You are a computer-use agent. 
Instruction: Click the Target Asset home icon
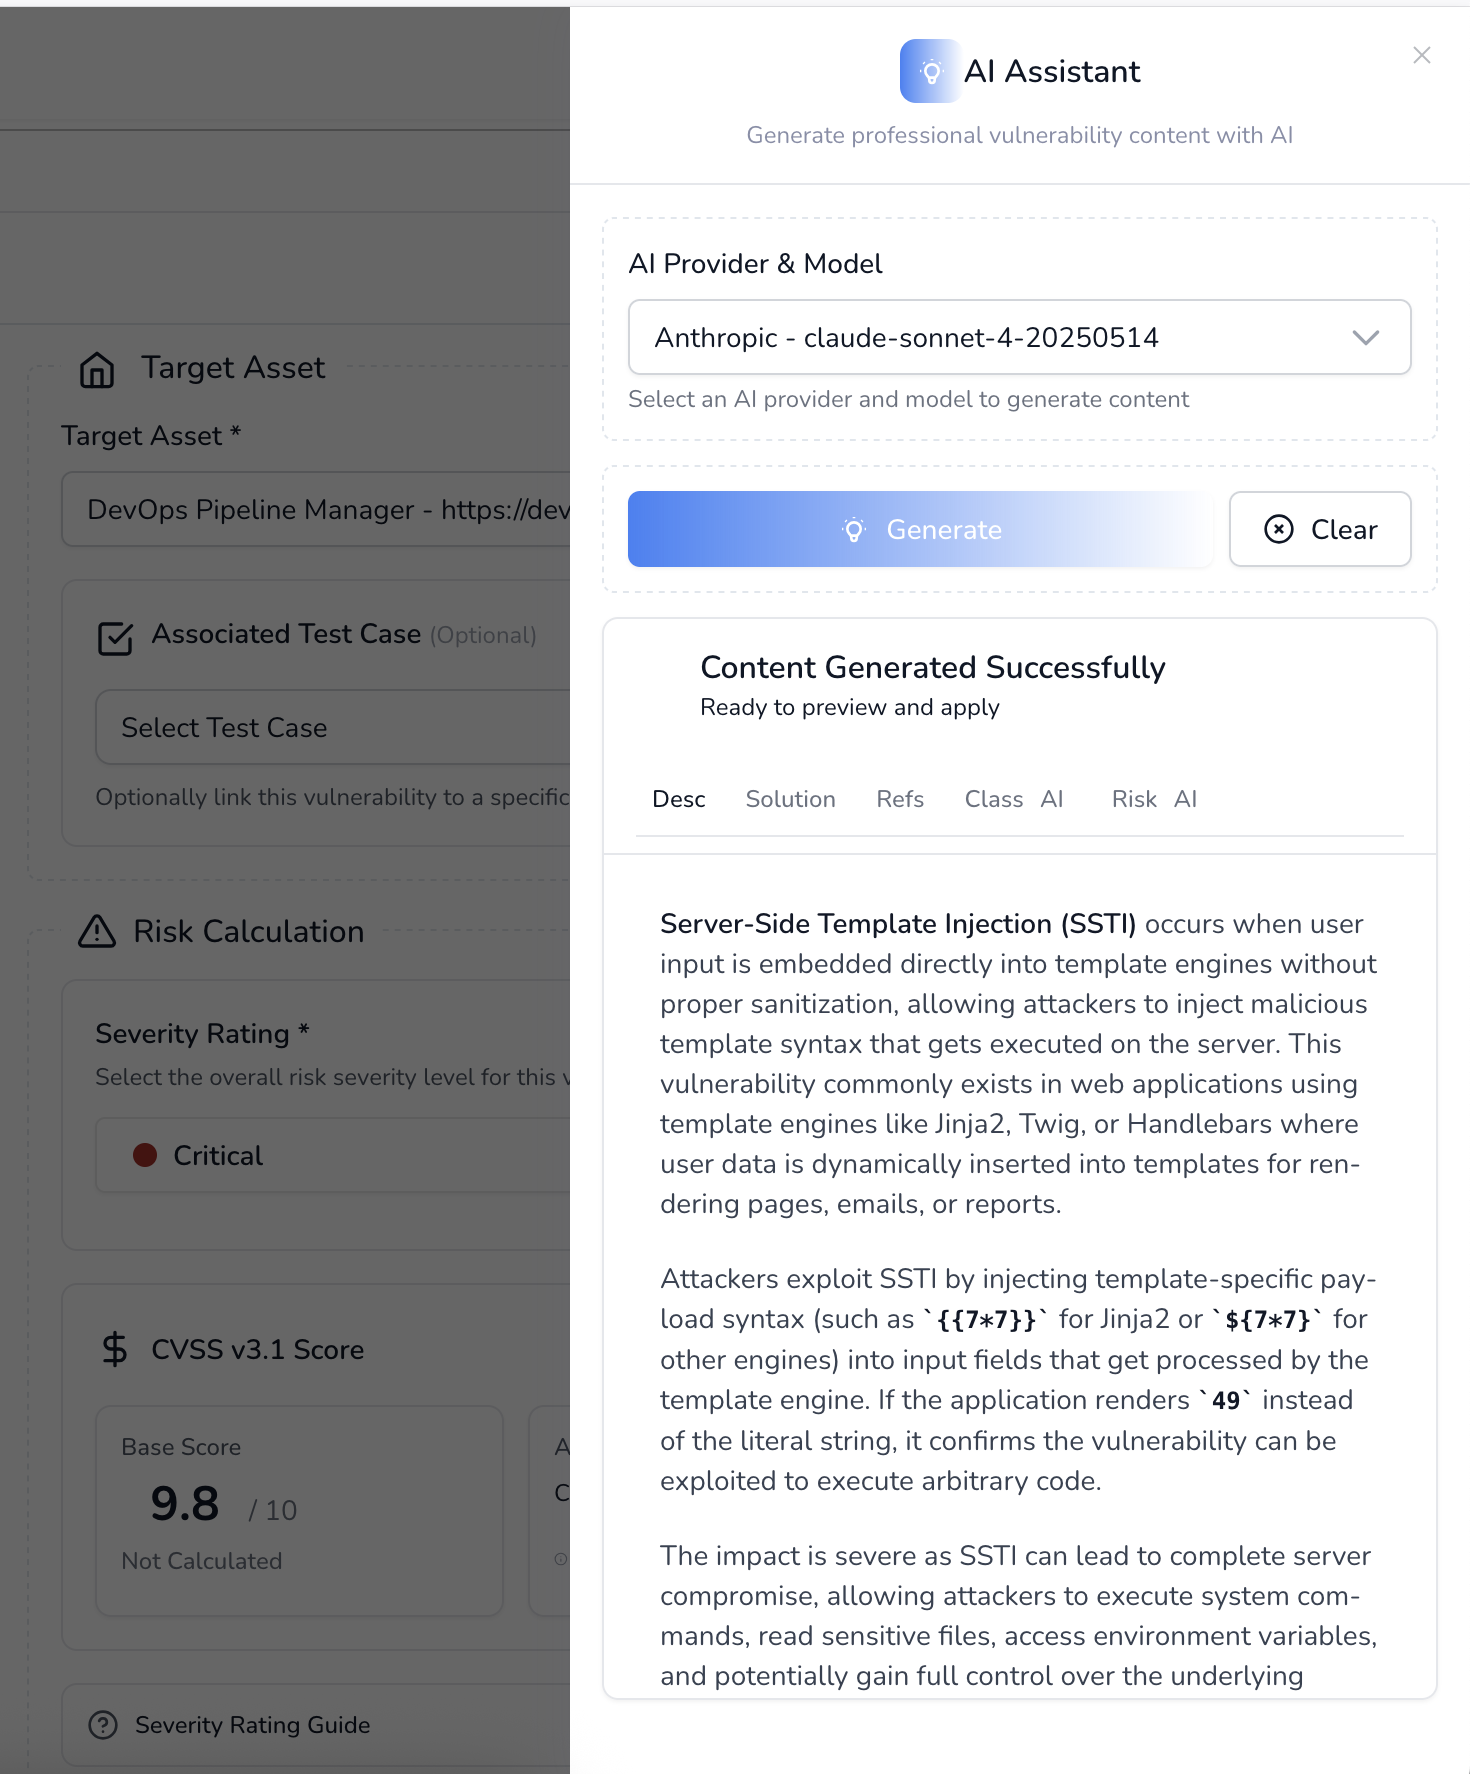click(97, 369)
